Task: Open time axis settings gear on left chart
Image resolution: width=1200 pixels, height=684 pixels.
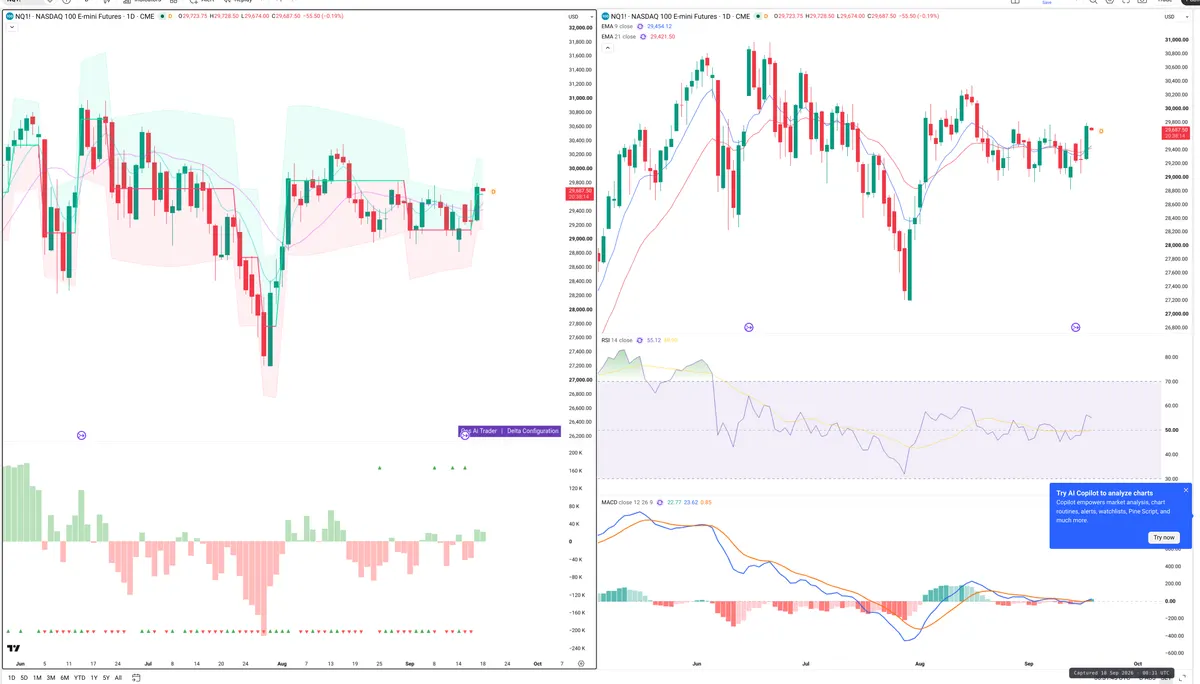Action: [581, 663]
